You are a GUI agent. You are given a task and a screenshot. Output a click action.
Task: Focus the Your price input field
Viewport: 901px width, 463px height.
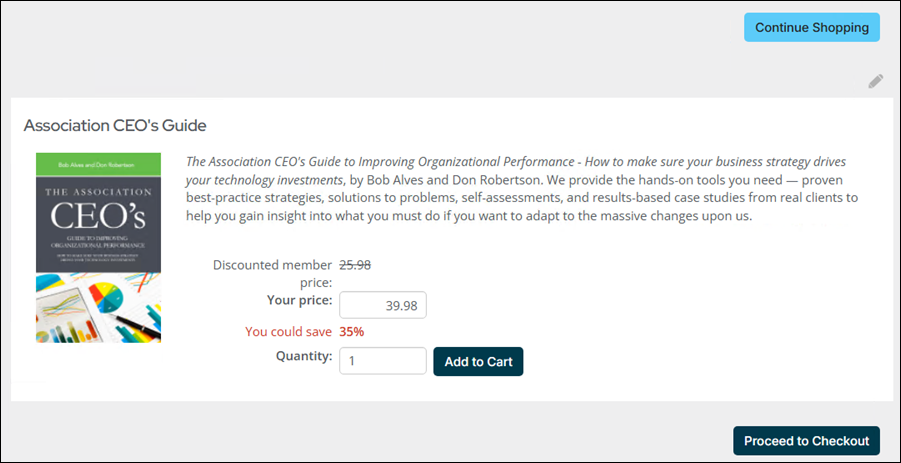383,305
